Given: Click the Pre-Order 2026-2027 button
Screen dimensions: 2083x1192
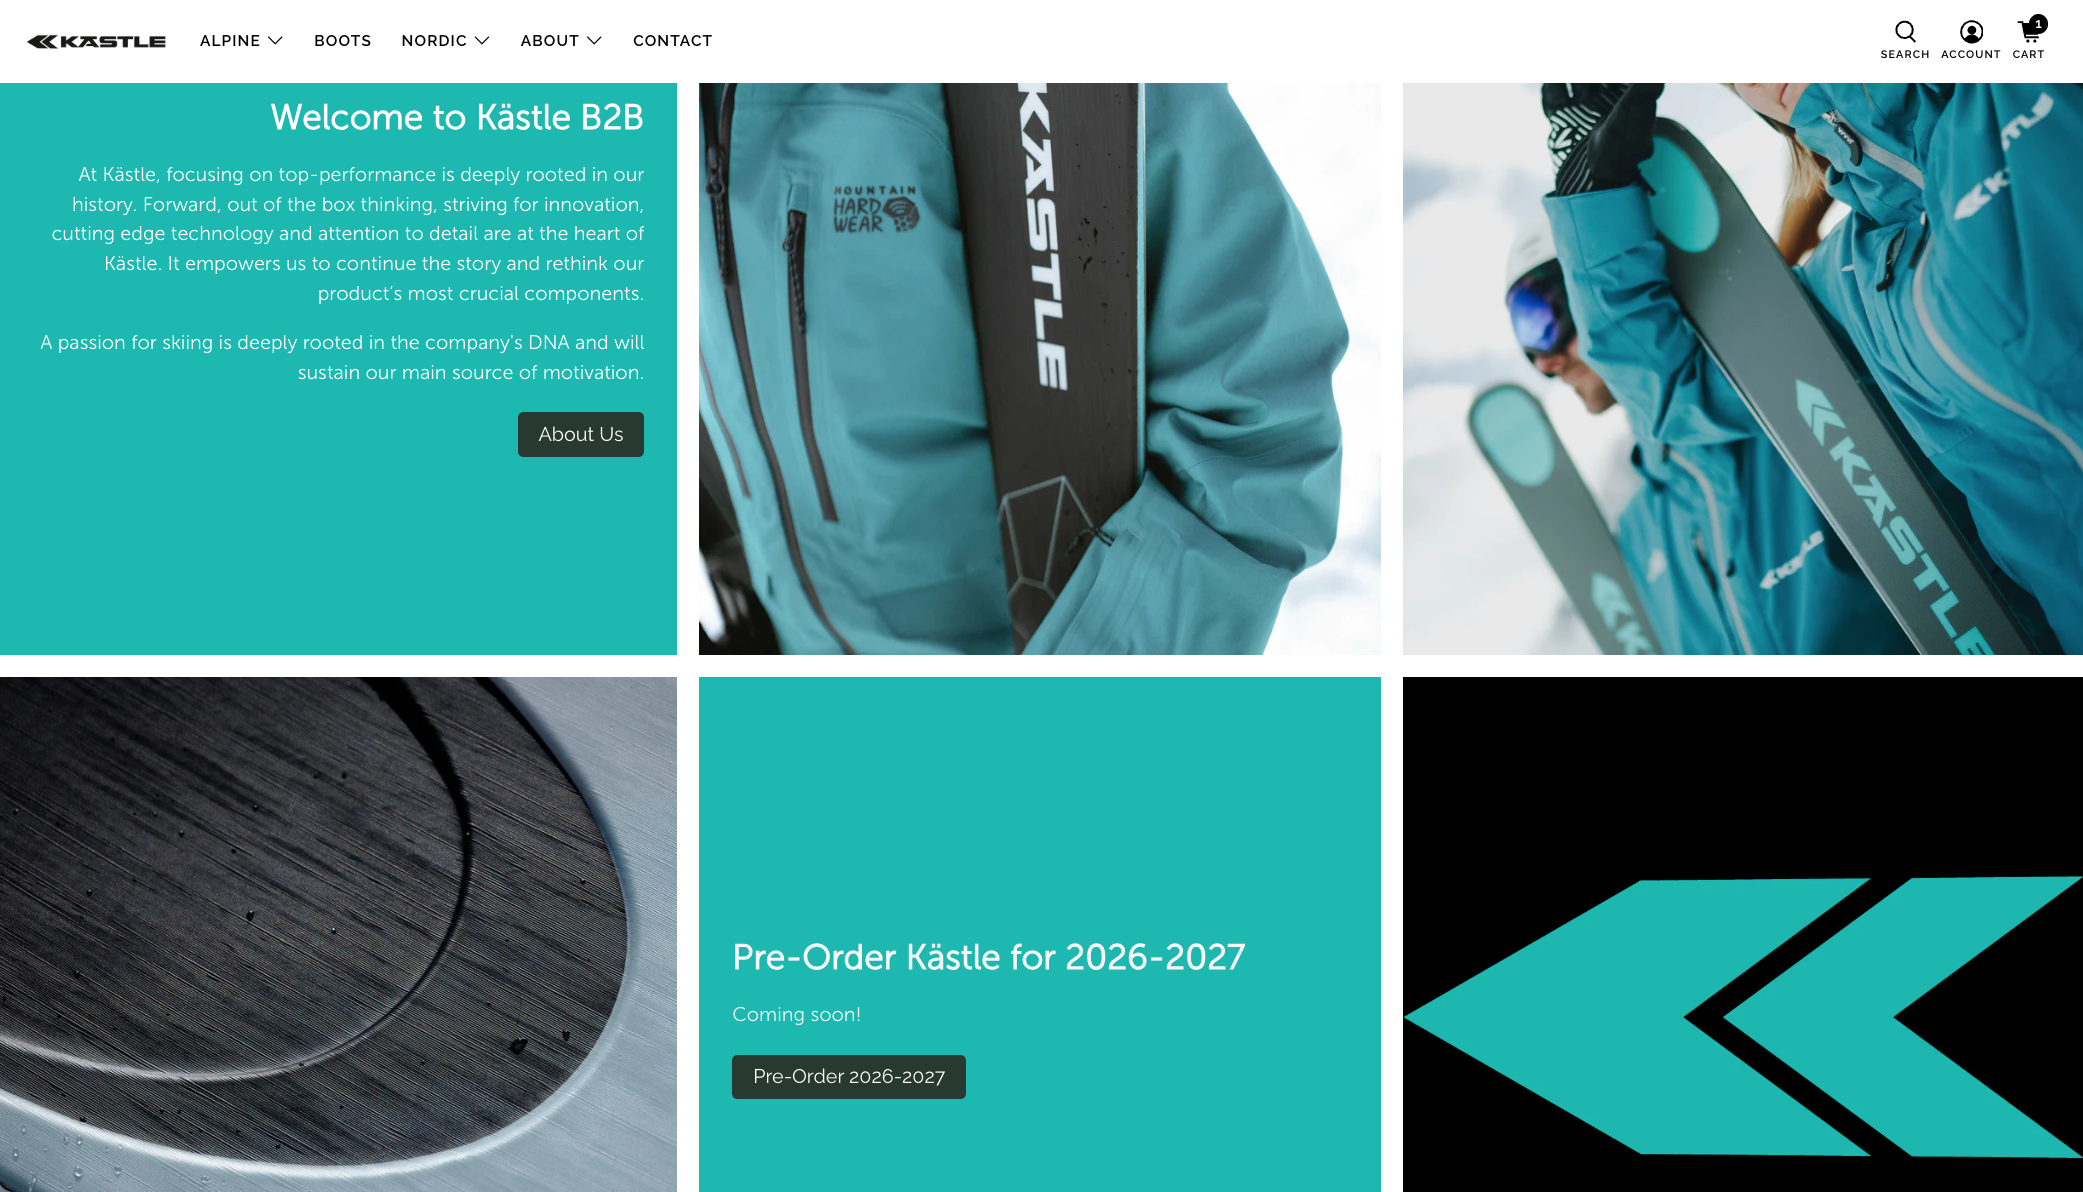Looking at the screenshot, I should tap(849, 1077).
